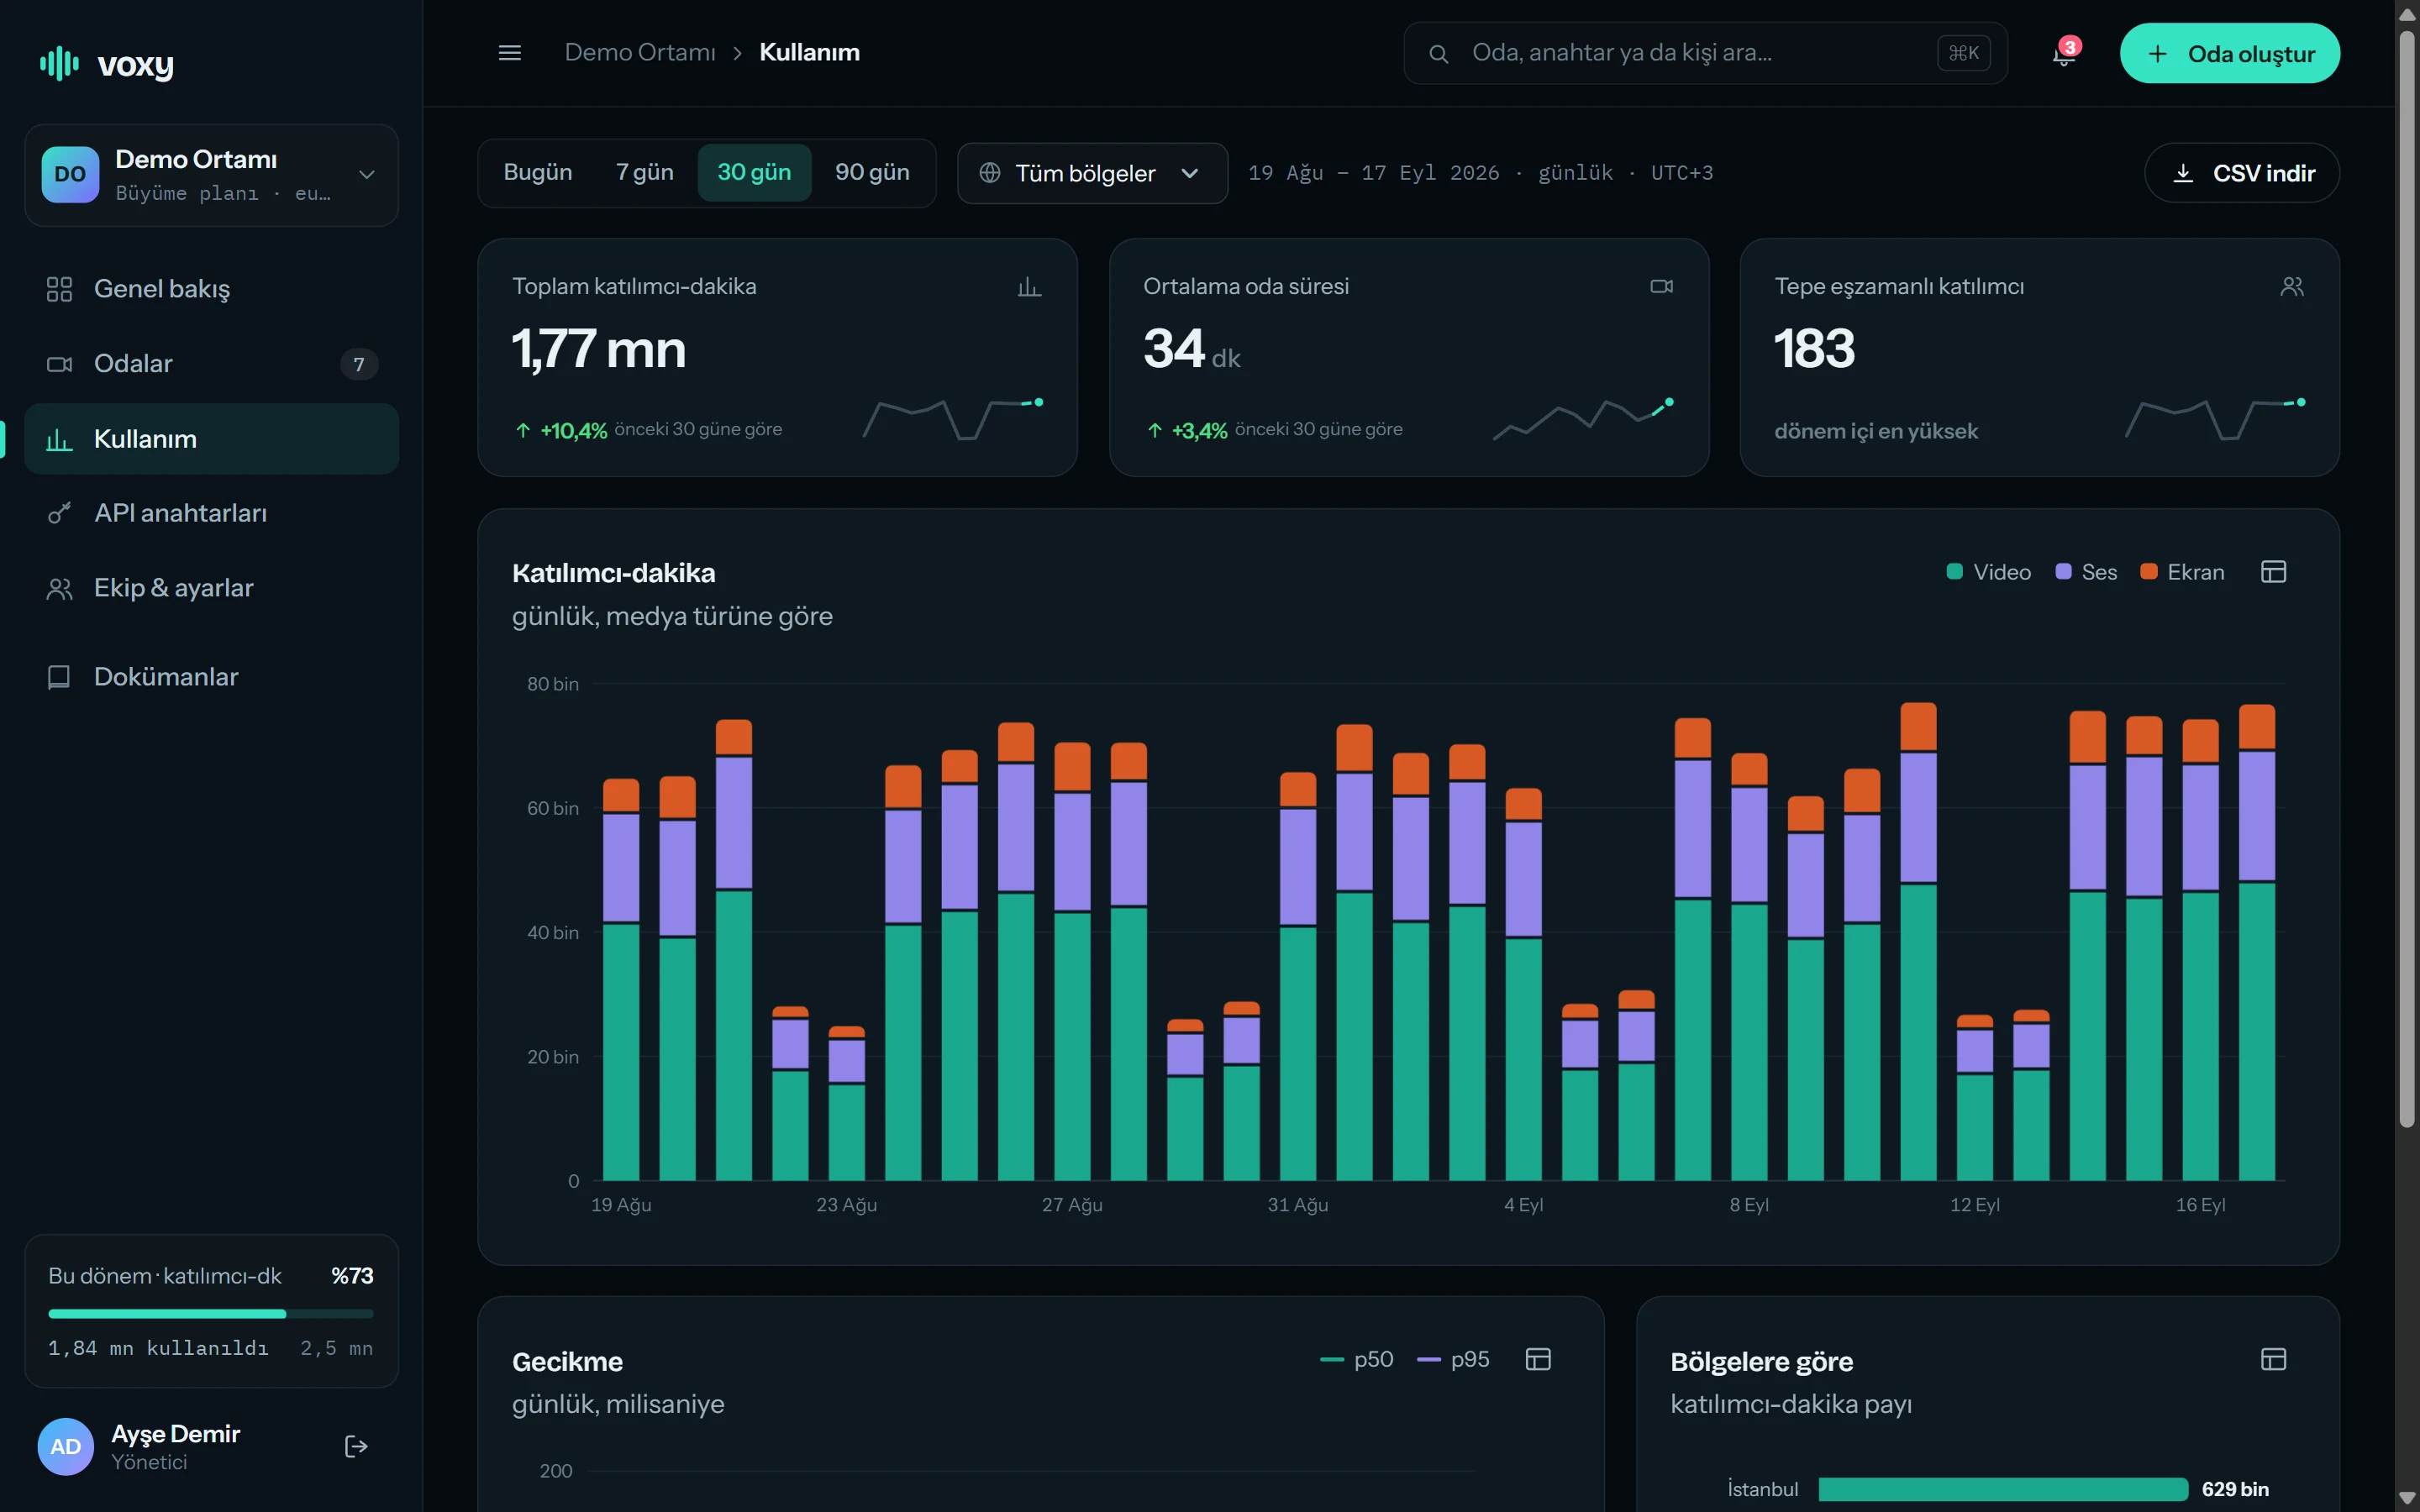The image size is (2420, 1512).
Task: Select the 30 gün time range
Action: point(754,173)
